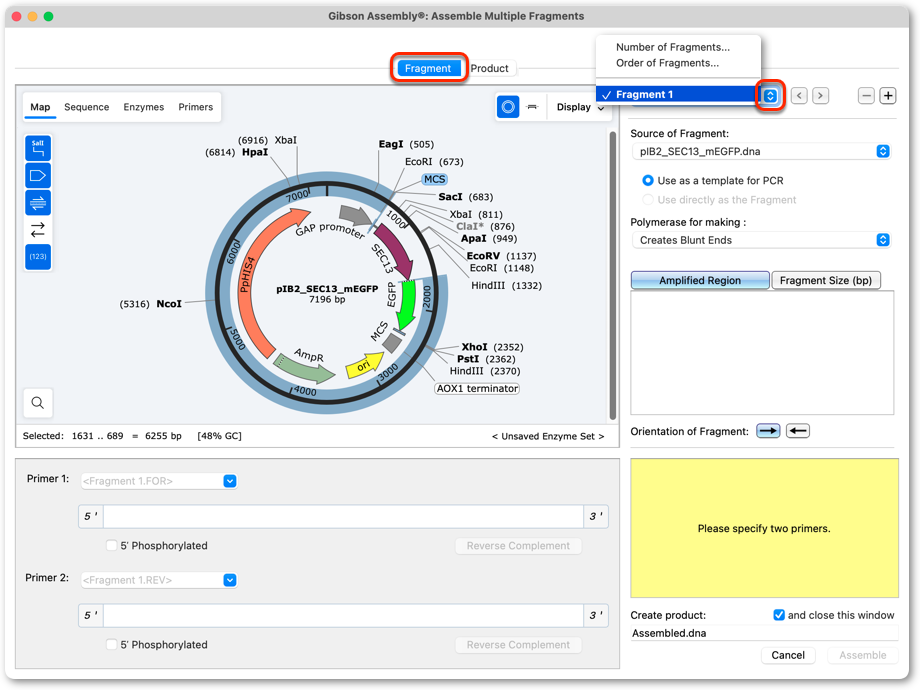This screenshot has height=690, width=920.
Task: Go to next fragment arrow
Action: [x=820, y=95]
